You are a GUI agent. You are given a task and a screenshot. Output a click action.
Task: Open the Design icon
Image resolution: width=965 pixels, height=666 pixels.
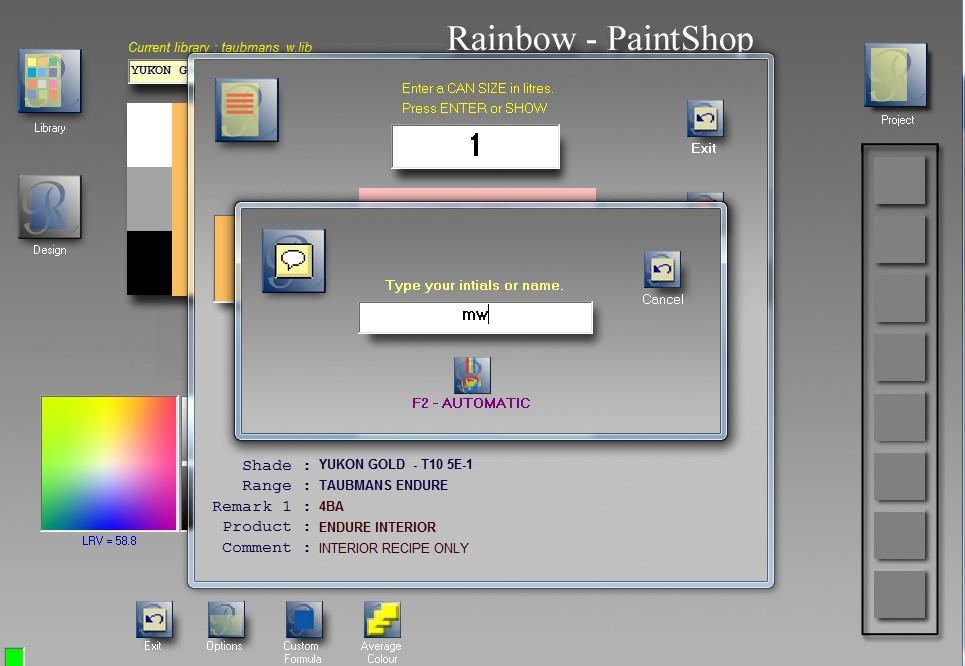pyautogui.click(x=49, y=207)
